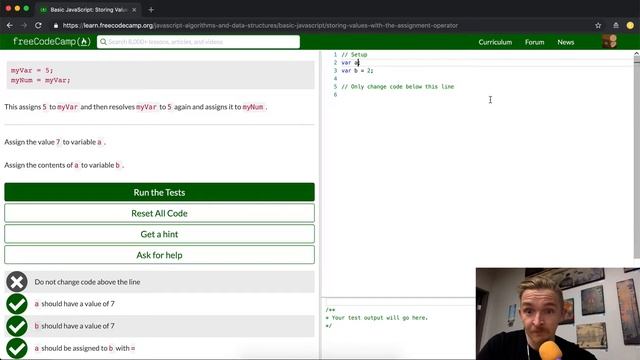This screenshot has width=640, height=360.
Task: Click the browser extension icon beside the star
Action: click(x=616, y=25)
